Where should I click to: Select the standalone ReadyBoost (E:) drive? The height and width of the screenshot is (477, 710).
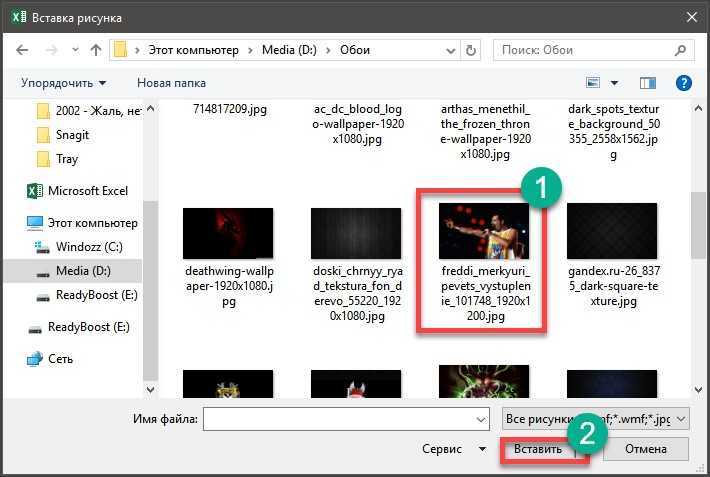79,327
